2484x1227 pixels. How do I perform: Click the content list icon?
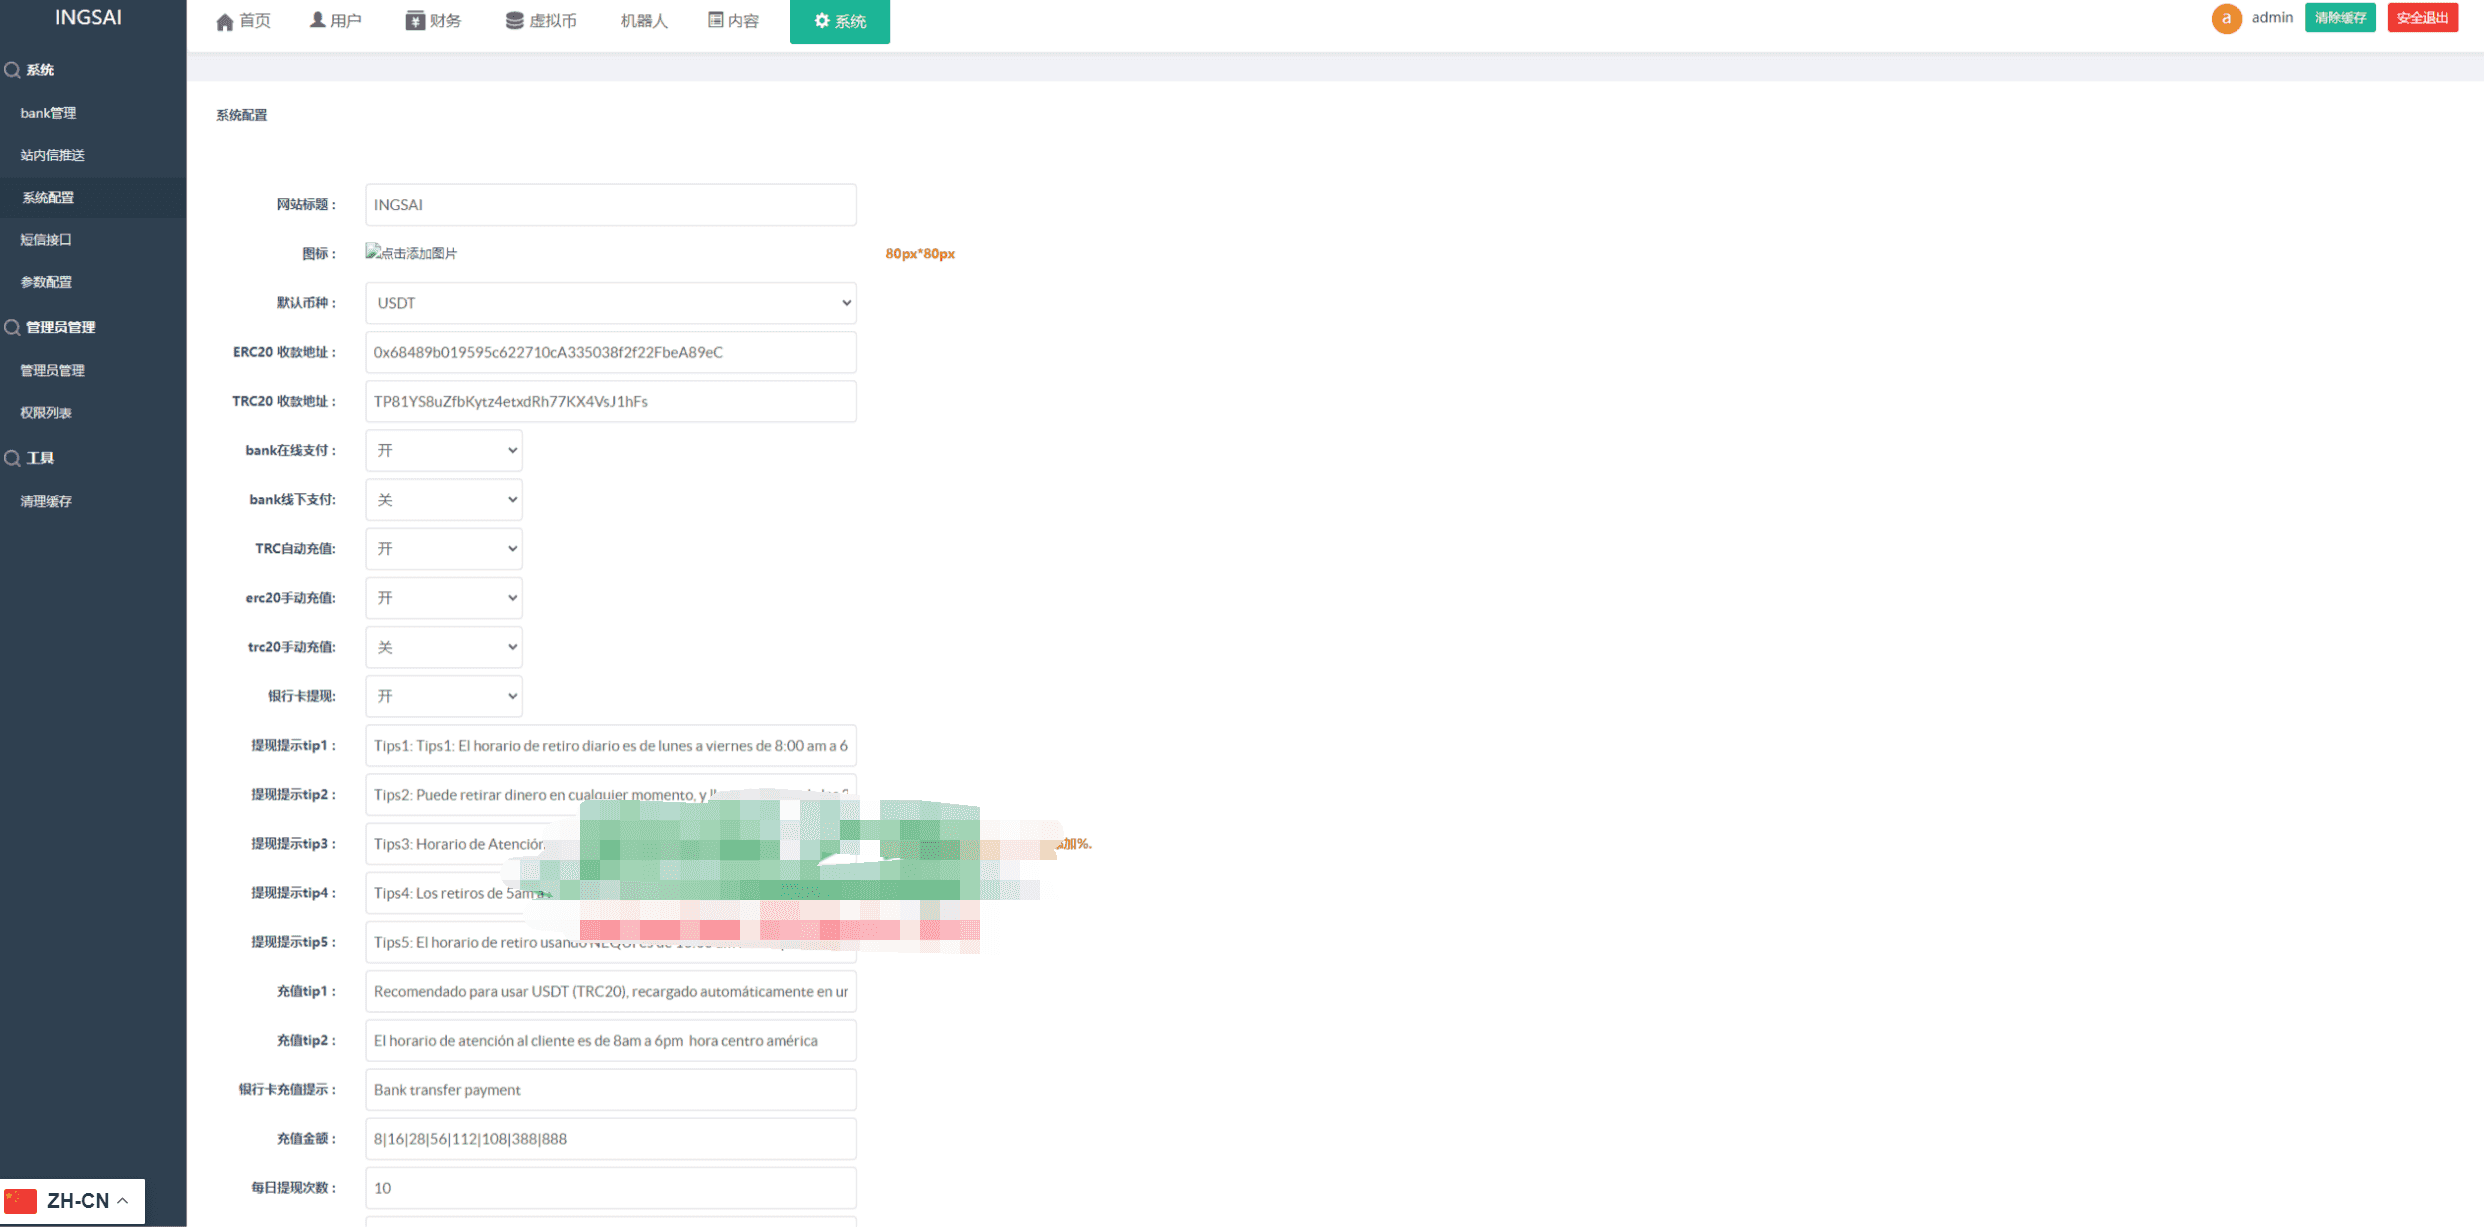(x=716, y=20)
